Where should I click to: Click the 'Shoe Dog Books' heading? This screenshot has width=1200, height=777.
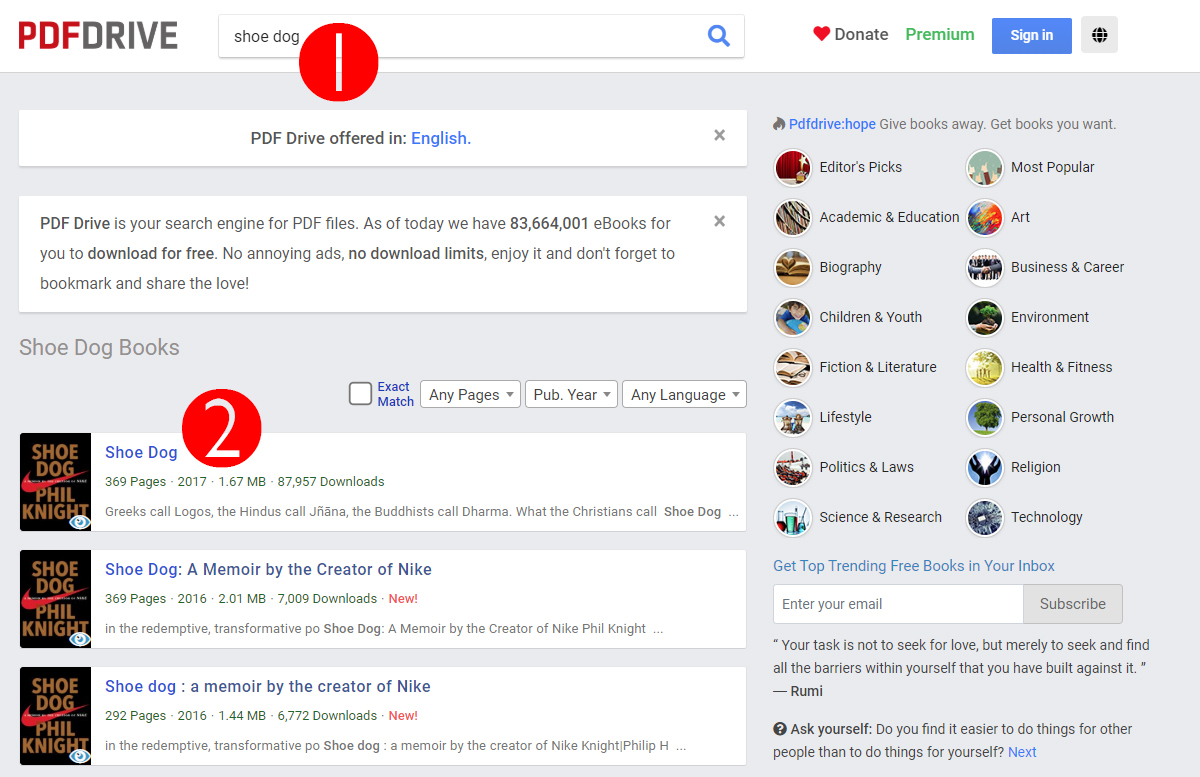[x=99, y=348]
